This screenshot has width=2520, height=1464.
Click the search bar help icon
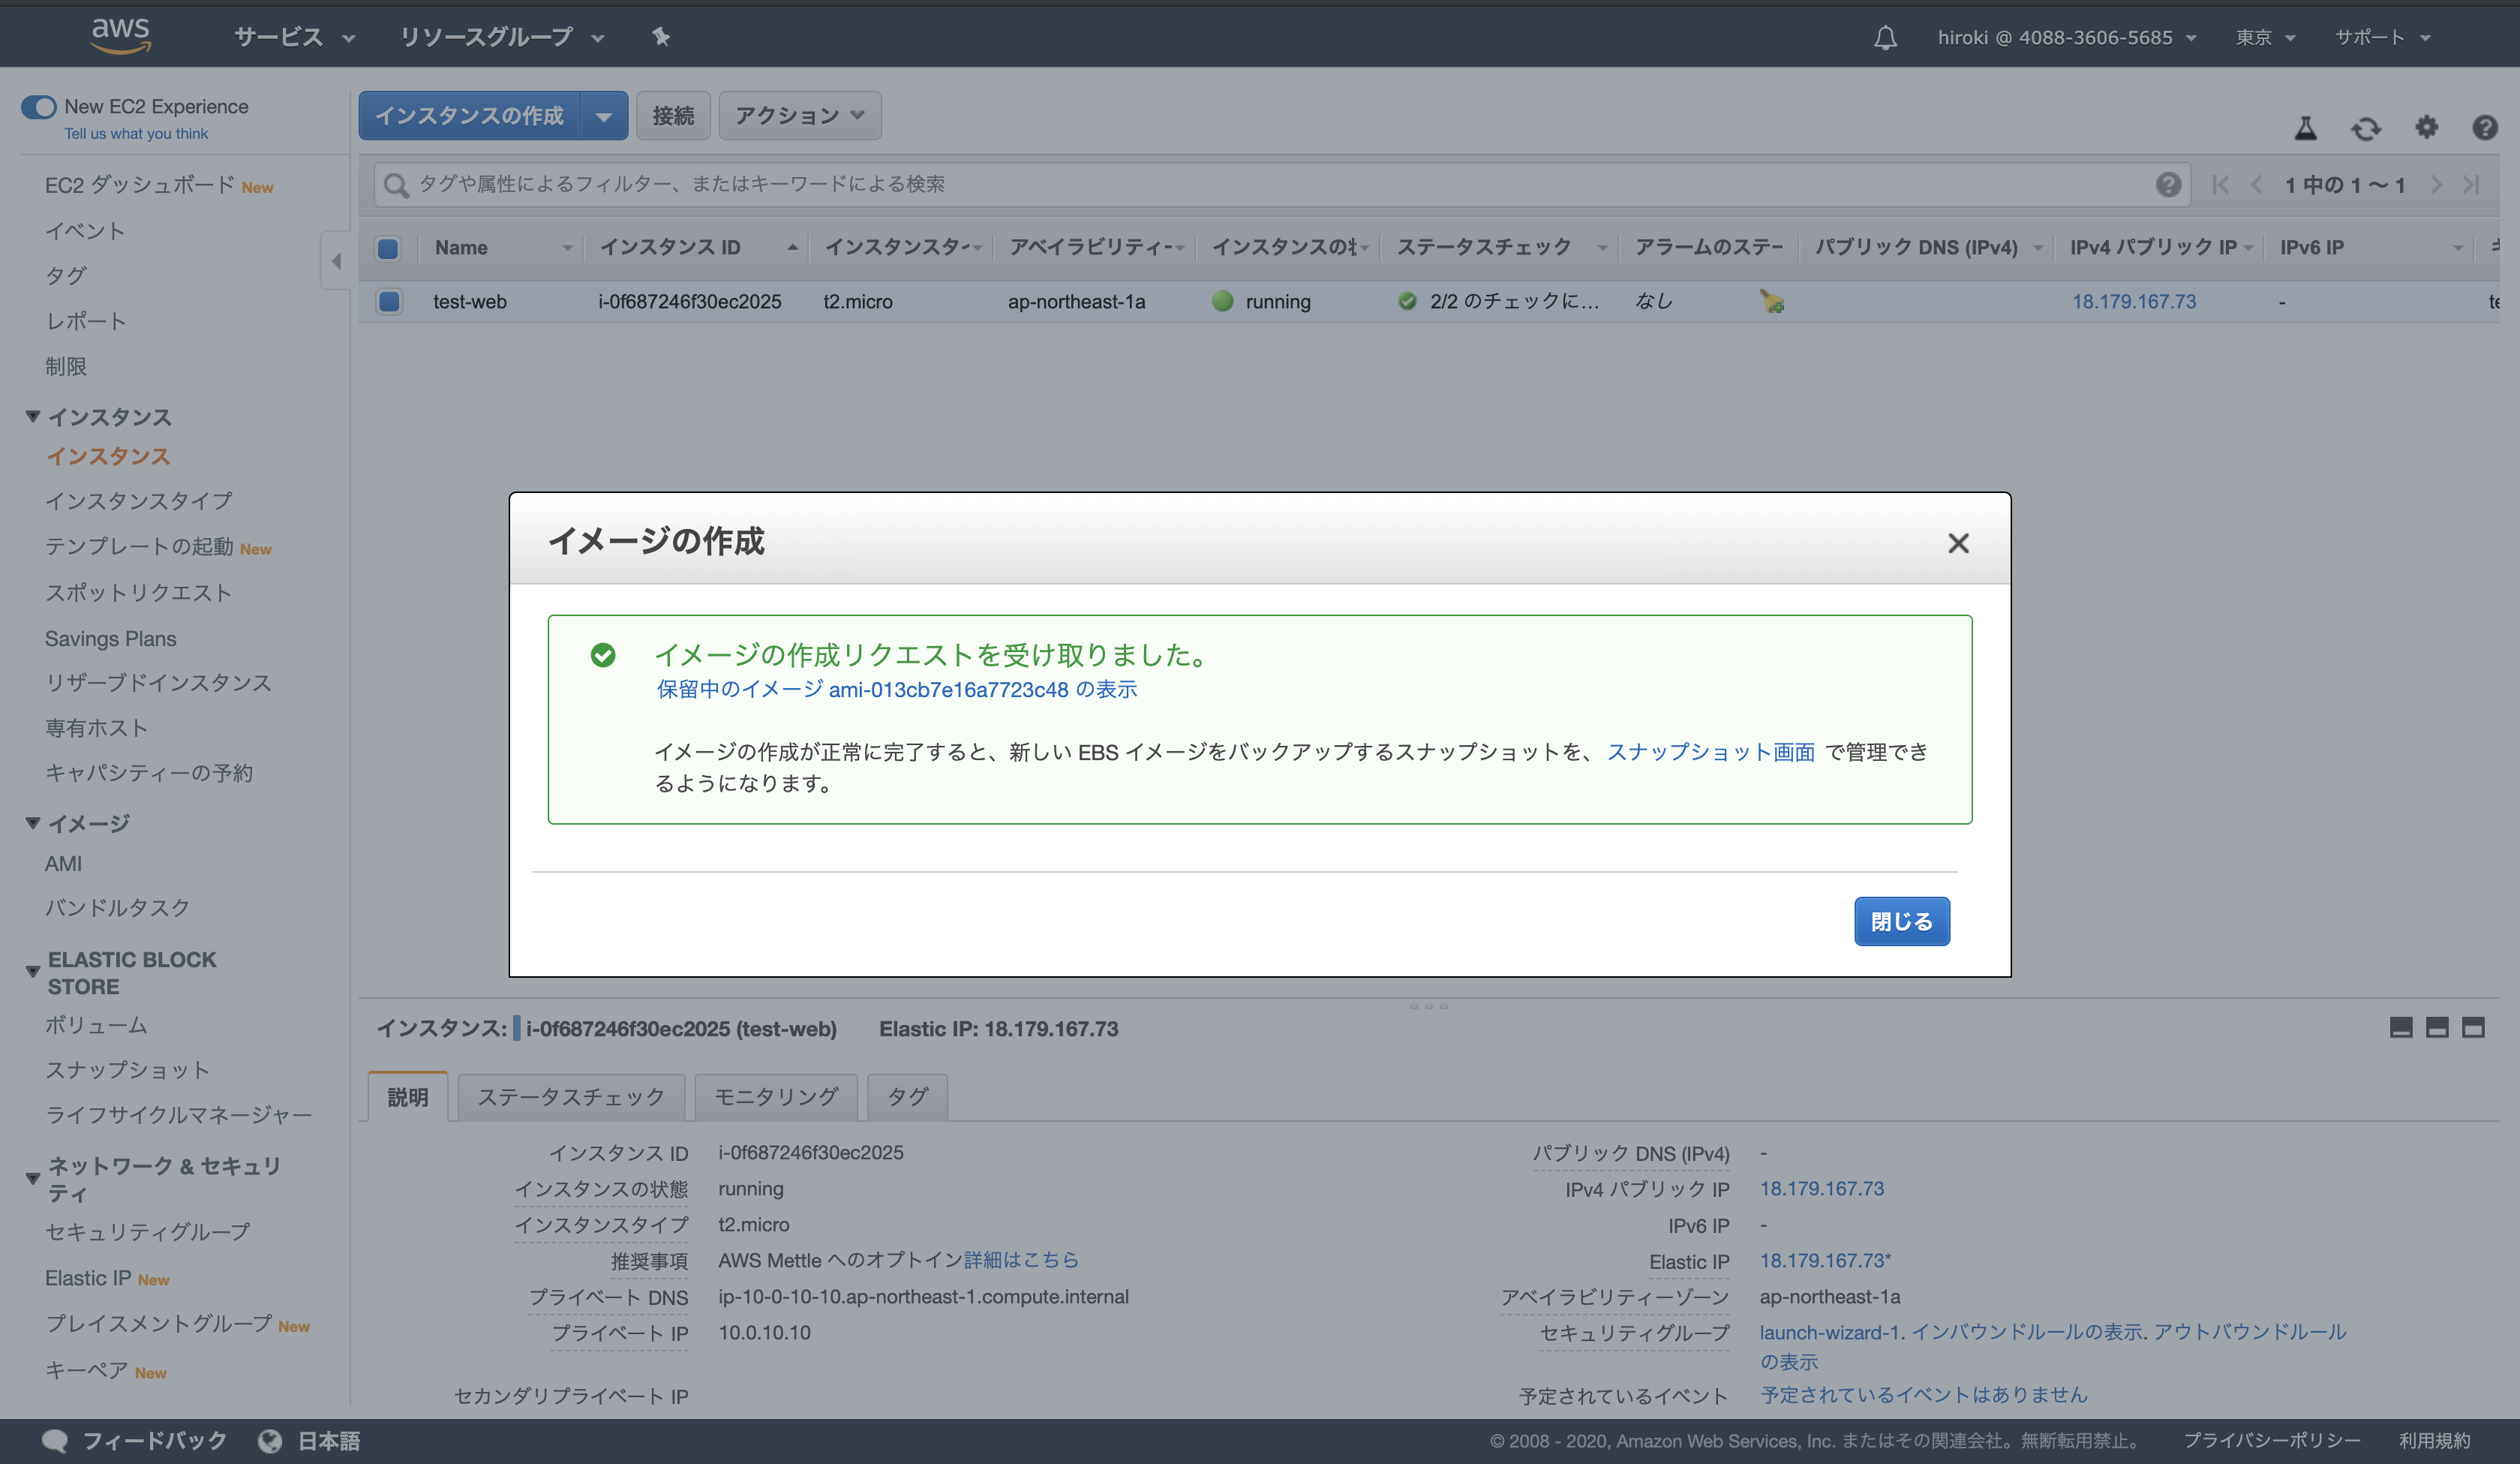click(x=2168, y=184)
